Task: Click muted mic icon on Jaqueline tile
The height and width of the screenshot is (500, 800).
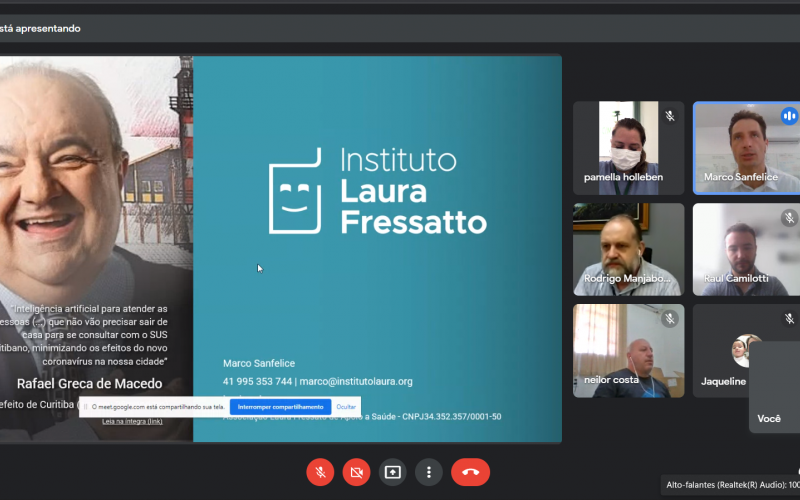Action: [789, 319]
